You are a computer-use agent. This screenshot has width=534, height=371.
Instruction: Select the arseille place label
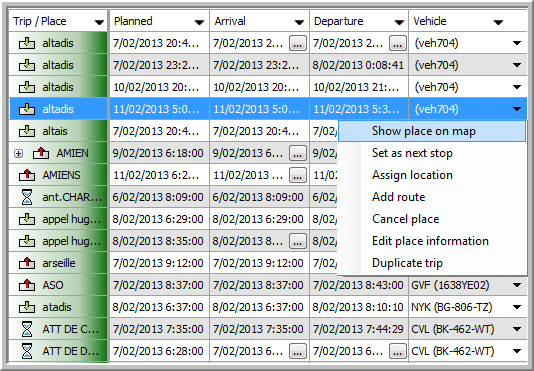(59, 263)
